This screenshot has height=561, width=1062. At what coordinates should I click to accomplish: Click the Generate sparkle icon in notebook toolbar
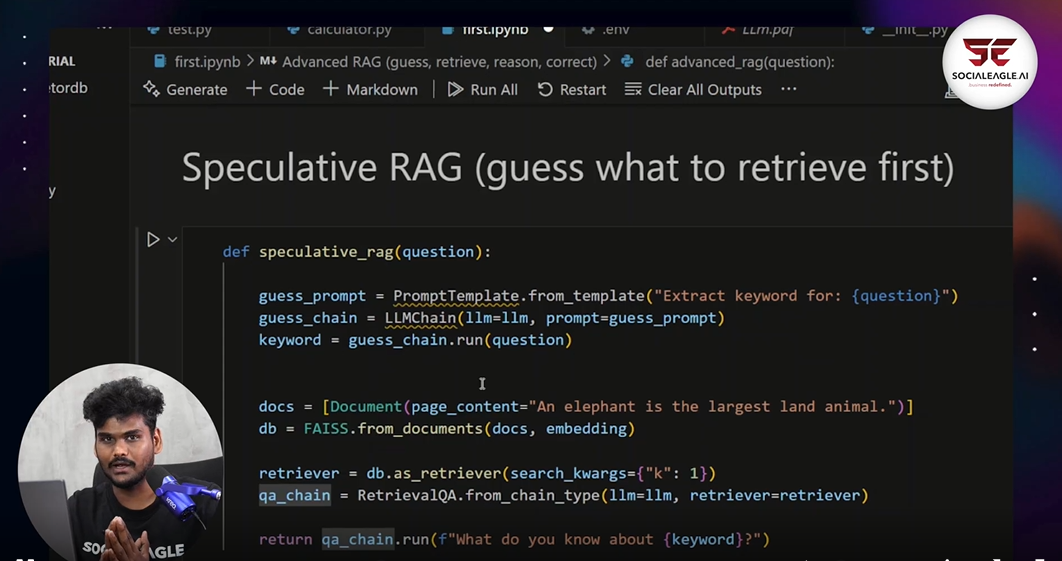(152, 89)
